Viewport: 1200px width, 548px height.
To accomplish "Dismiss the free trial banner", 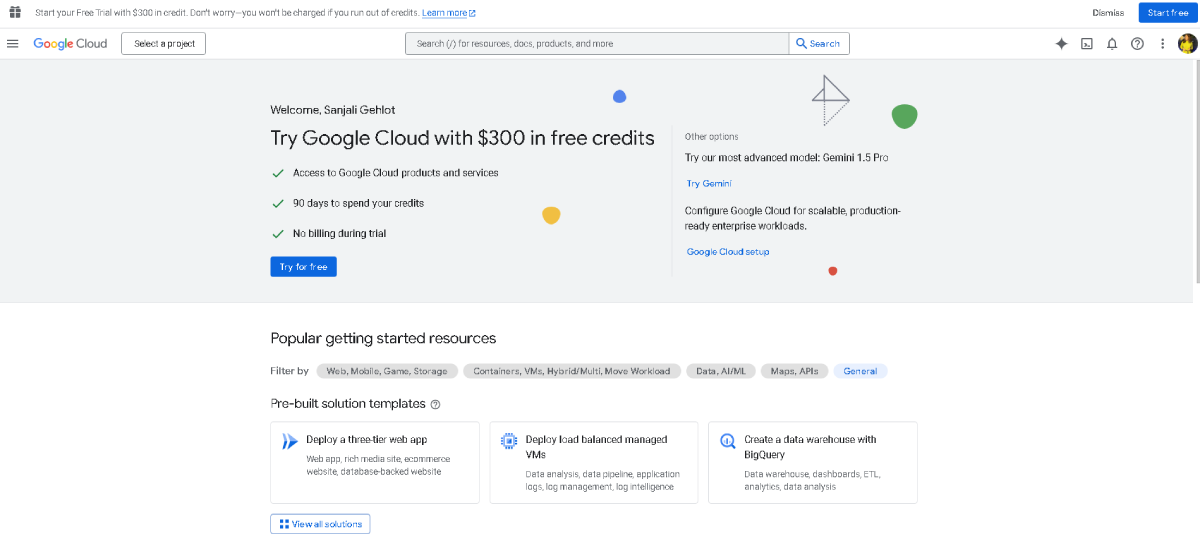I will [x=1108, y=13].
